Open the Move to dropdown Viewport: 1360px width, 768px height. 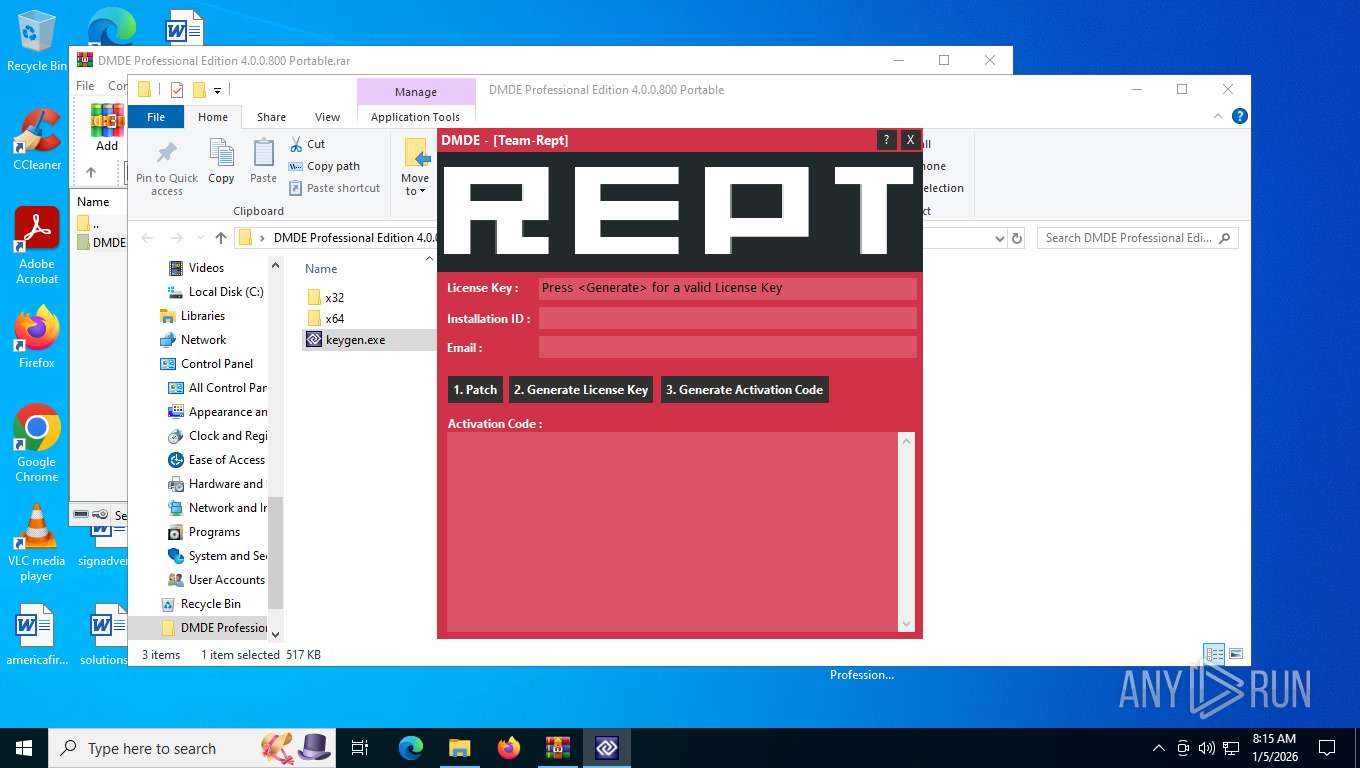click(x=415, y=167)
